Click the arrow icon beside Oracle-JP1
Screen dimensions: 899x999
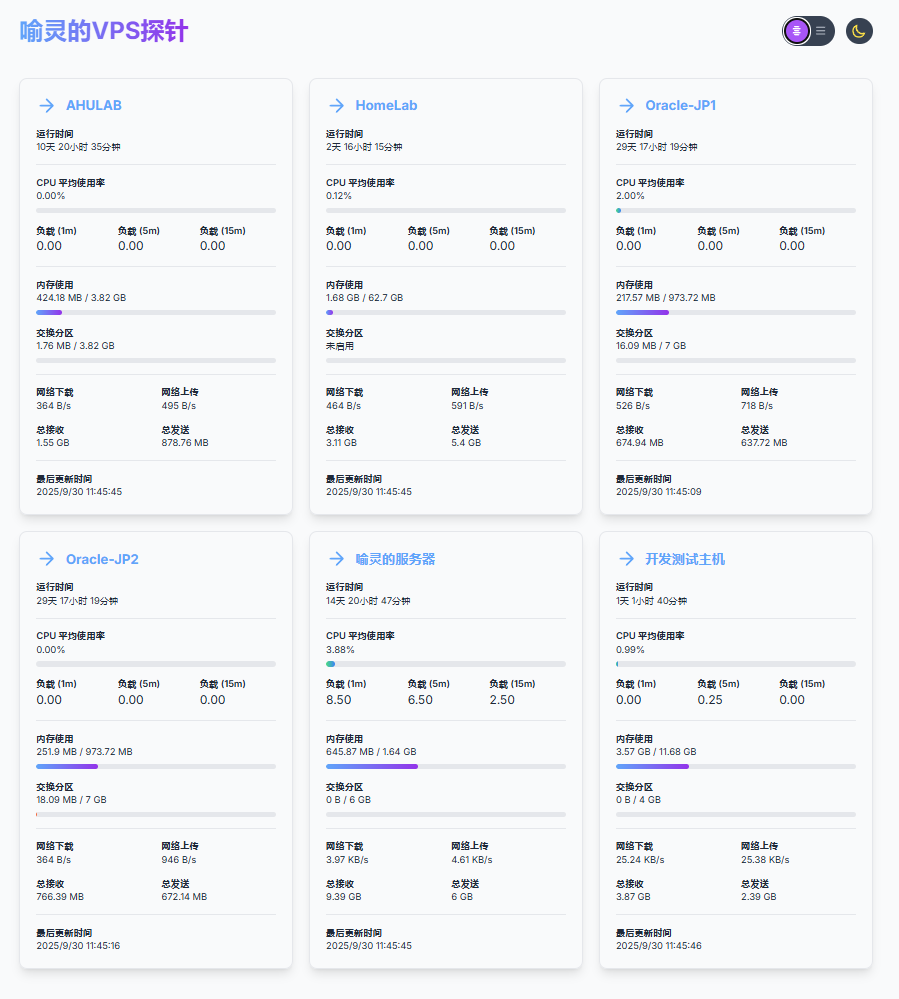(x=626, y=105)
